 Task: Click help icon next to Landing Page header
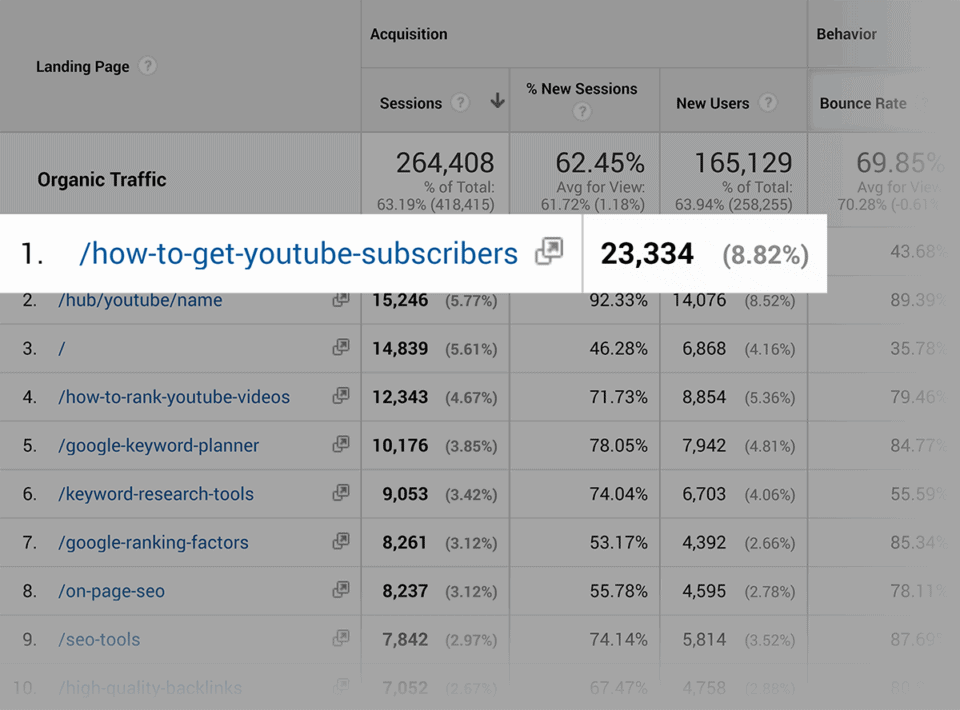[x=148, y=67]
